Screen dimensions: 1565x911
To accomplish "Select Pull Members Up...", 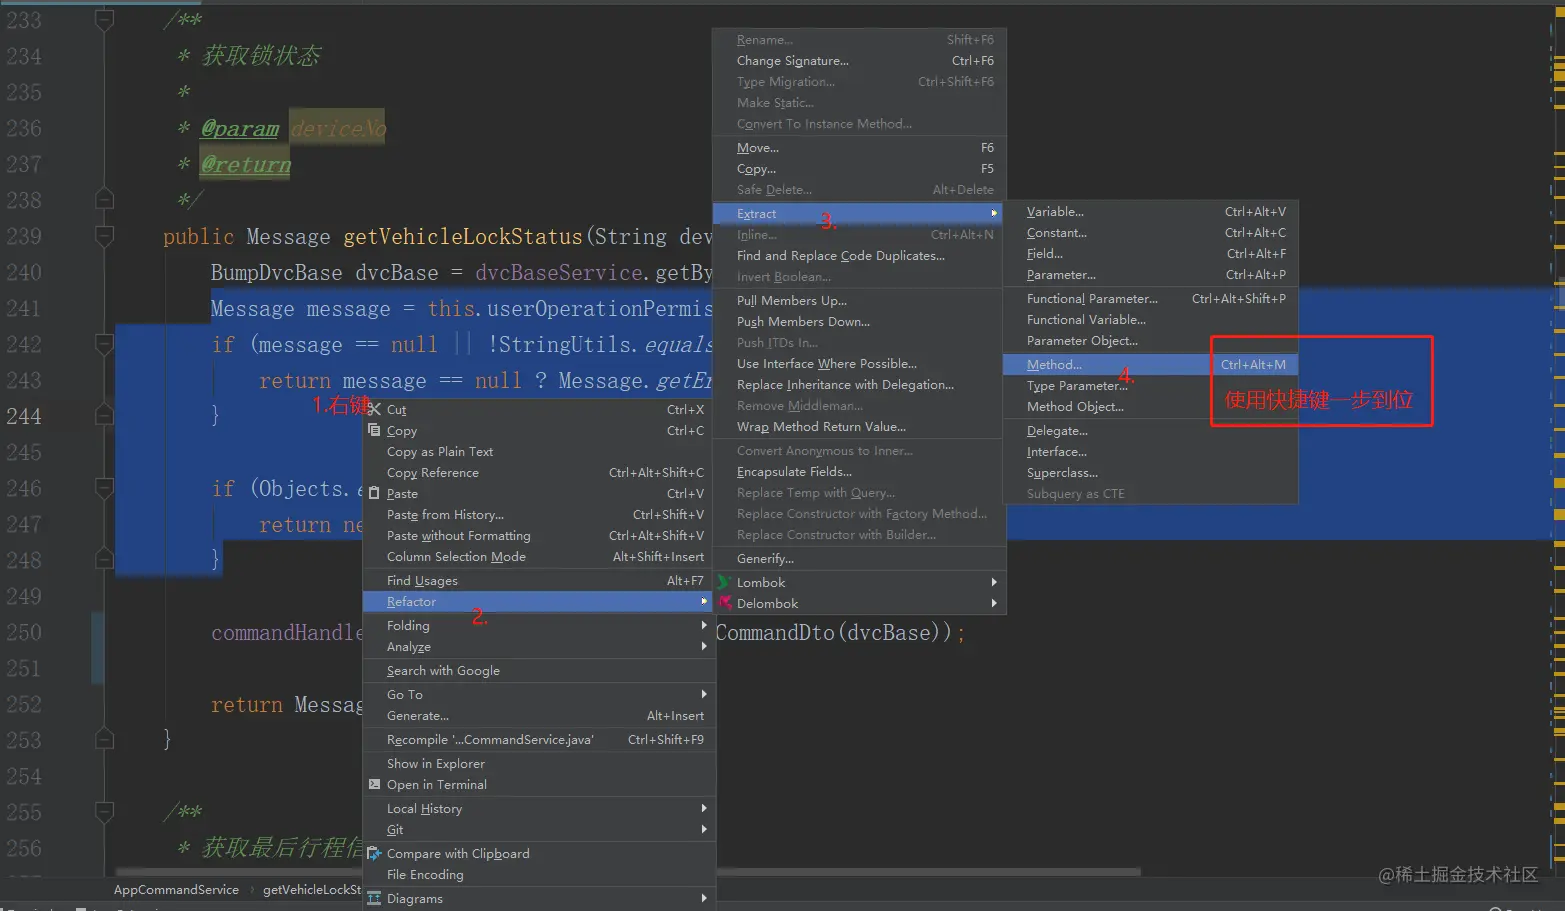I will point(859,301).
